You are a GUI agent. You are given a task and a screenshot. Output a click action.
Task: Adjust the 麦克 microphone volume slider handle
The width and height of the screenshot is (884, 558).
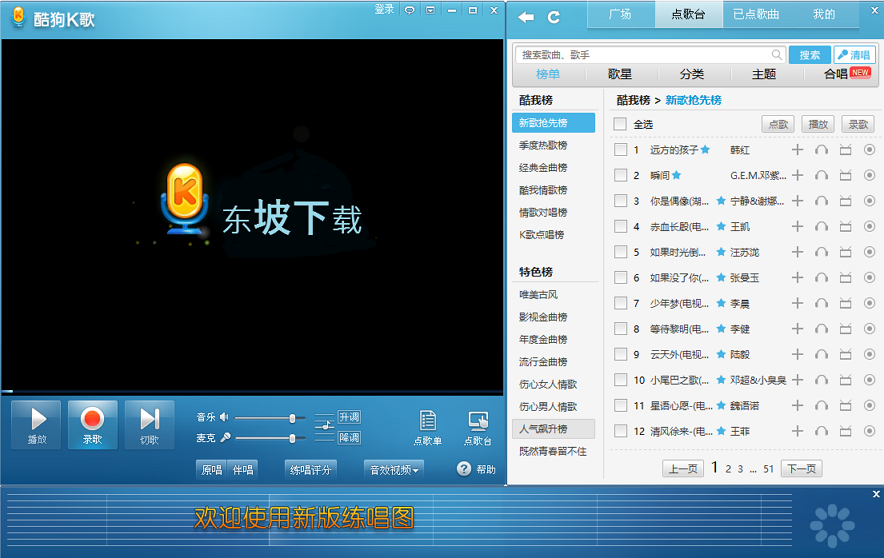[x=292, y=438]
